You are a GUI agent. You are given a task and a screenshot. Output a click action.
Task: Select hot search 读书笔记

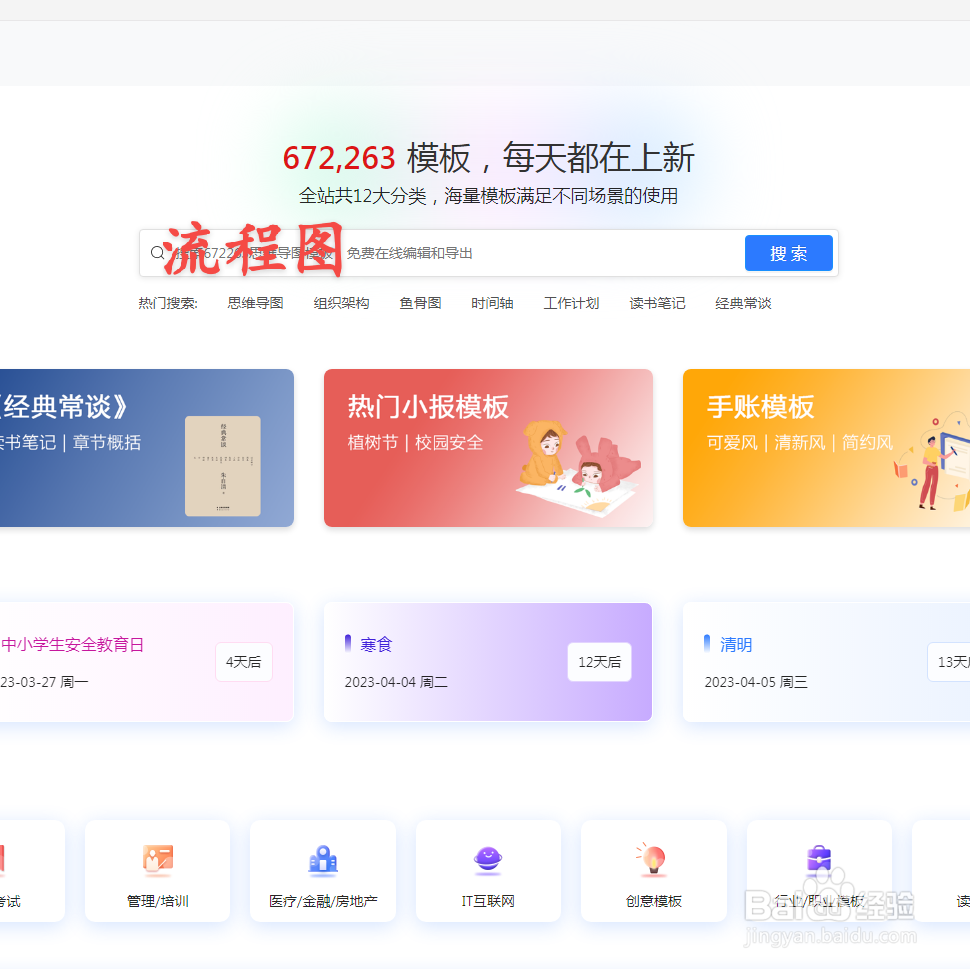click(657, 303)
